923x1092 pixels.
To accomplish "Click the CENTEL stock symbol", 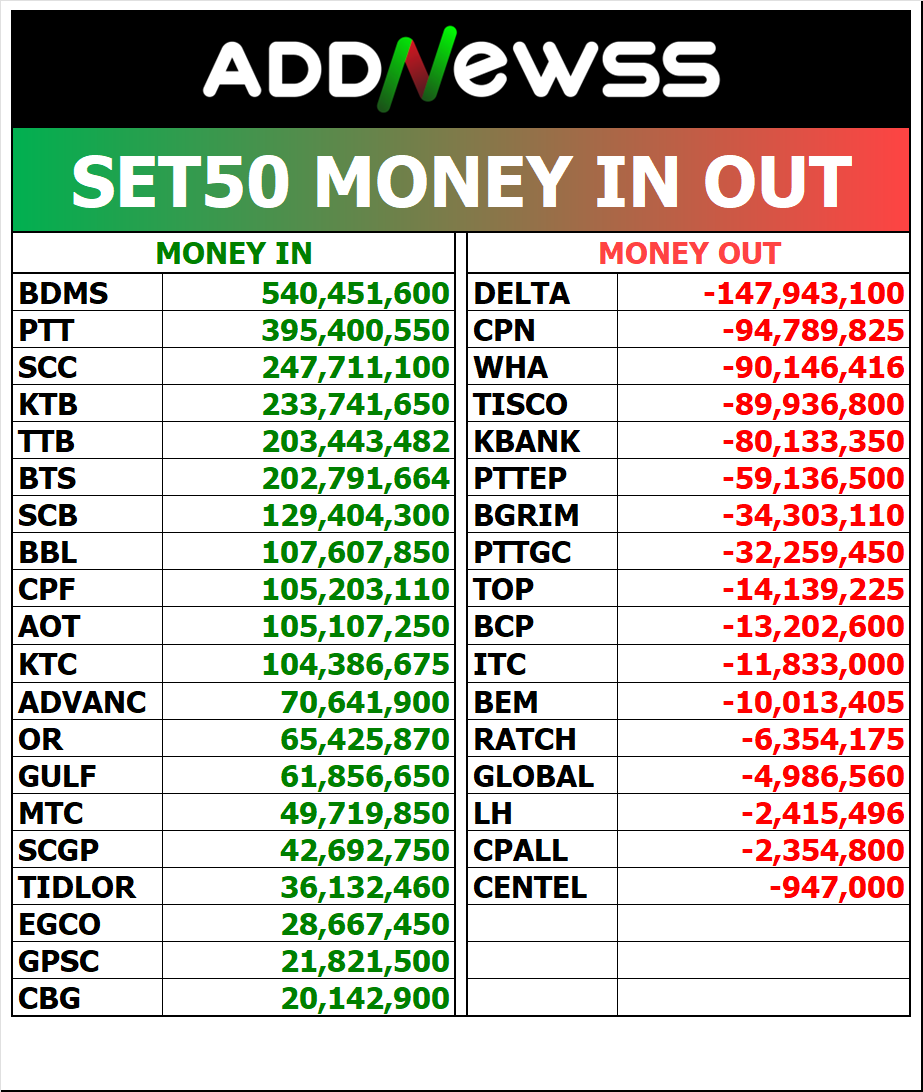I will (x=530, y=887).
